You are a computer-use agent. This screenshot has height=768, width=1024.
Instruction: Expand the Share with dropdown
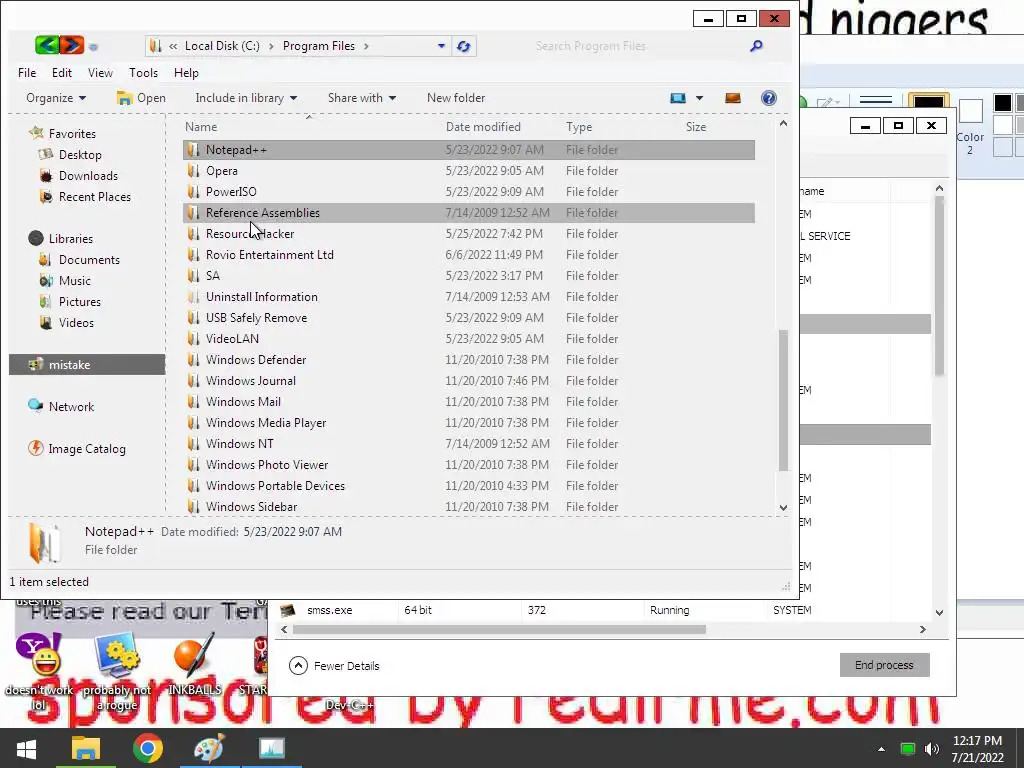coord(362,98)
